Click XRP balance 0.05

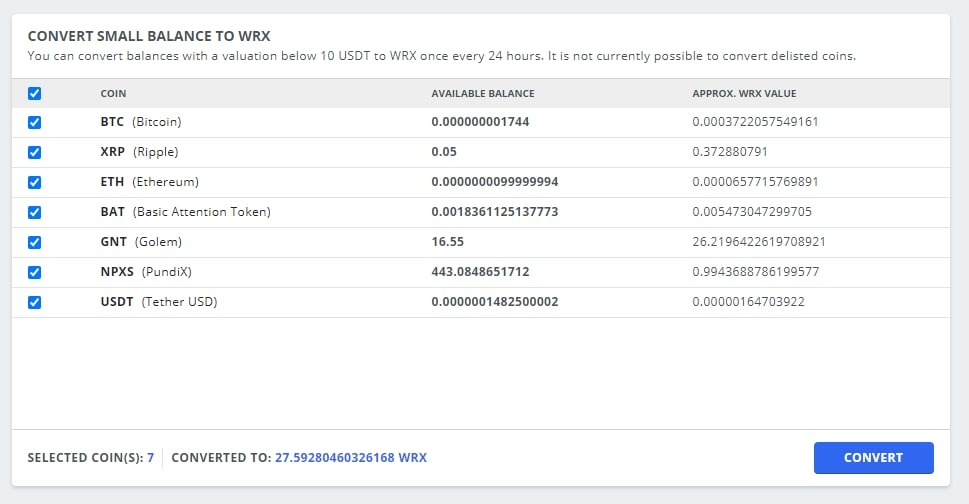click(444, 152)
